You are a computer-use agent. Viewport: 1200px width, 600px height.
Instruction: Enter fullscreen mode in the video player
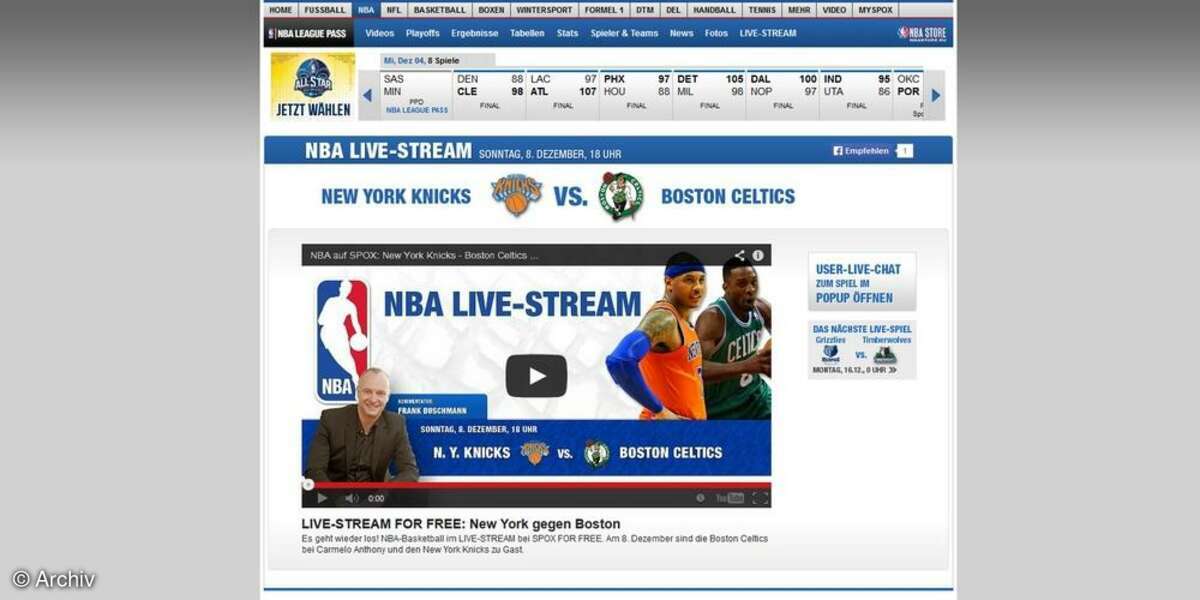point(760,498)
